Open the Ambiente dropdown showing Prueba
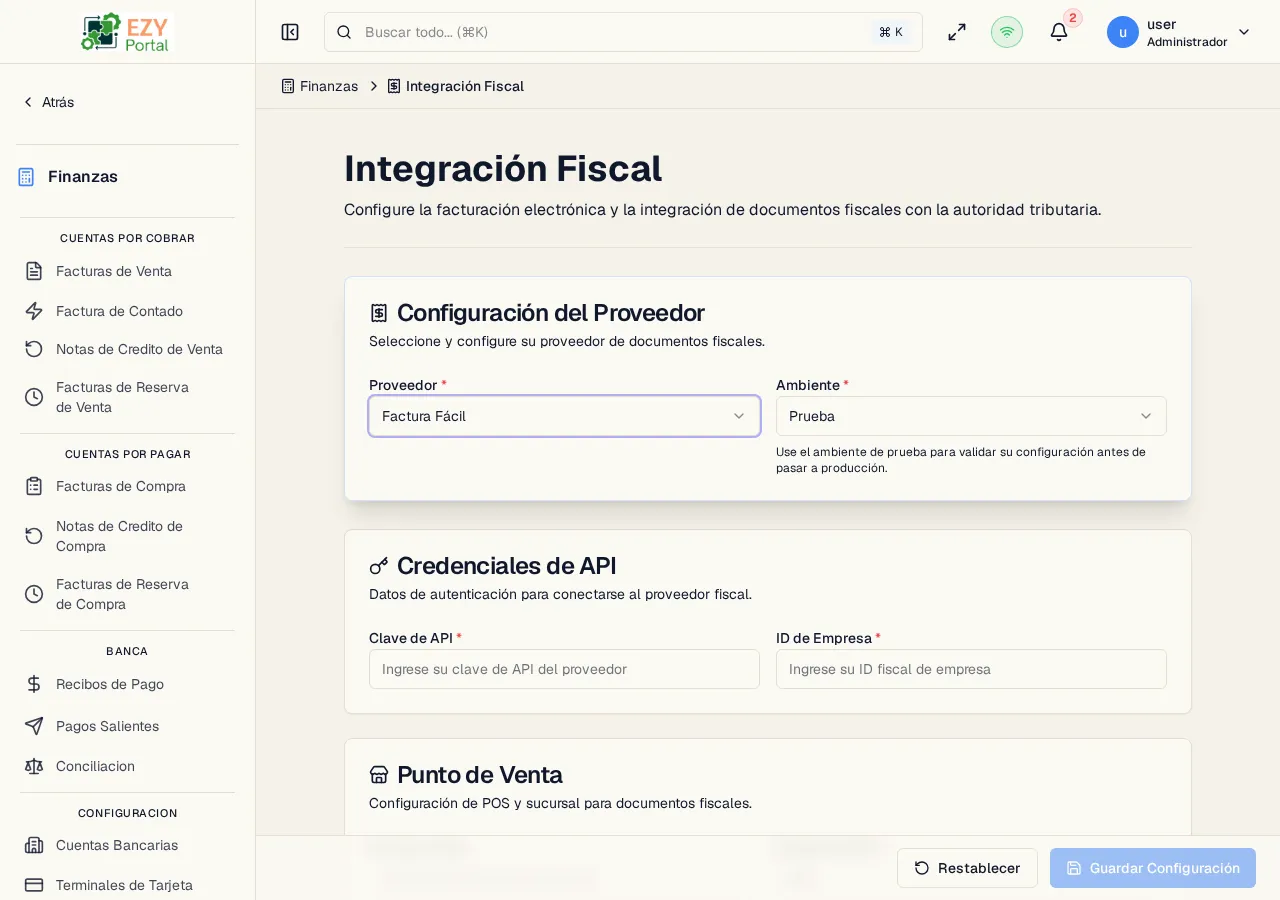Screen dimensions: 1280x900 (x=971, y=416)
